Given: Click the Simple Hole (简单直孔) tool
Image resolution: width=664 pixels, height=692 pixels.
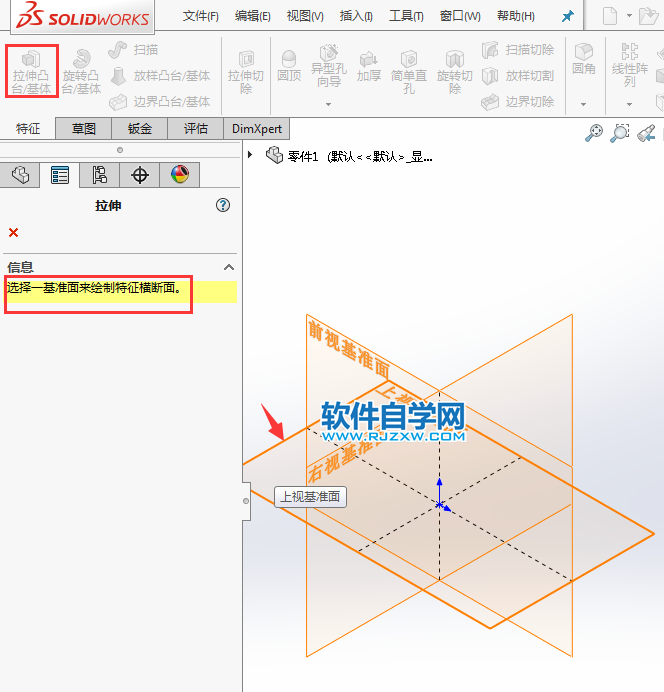Looking at the screenshot, I should (x=409, y=71).
